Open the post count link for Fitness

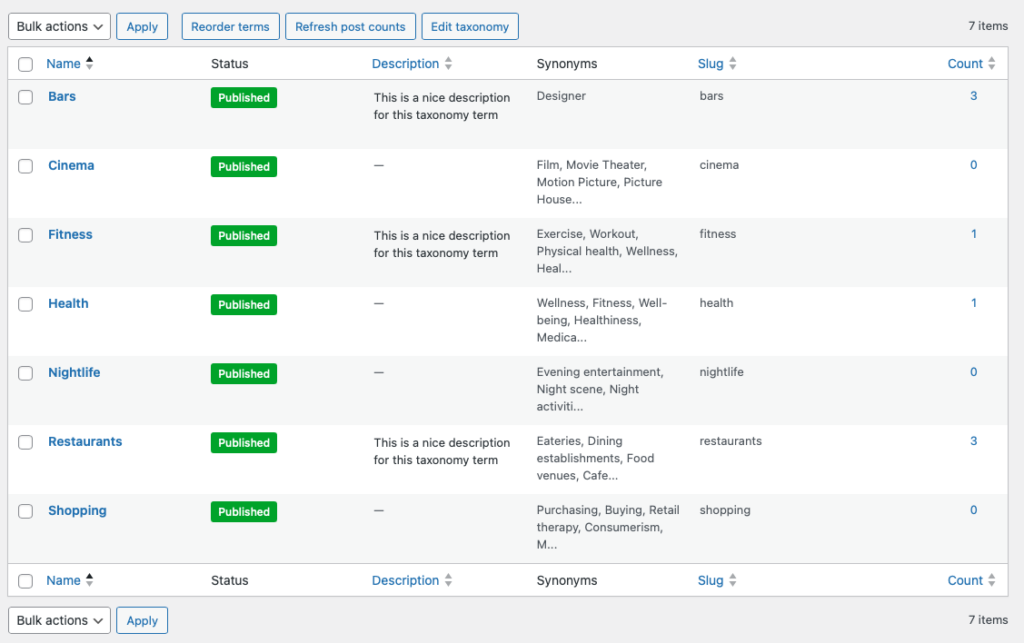[973, 234]
